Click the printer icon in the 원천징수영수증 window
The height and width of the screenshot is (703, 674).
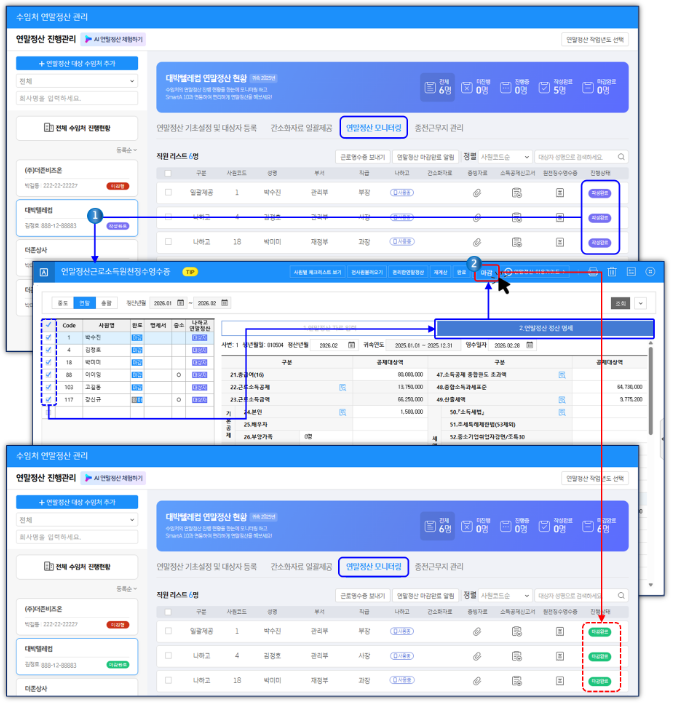coord(593,272)
